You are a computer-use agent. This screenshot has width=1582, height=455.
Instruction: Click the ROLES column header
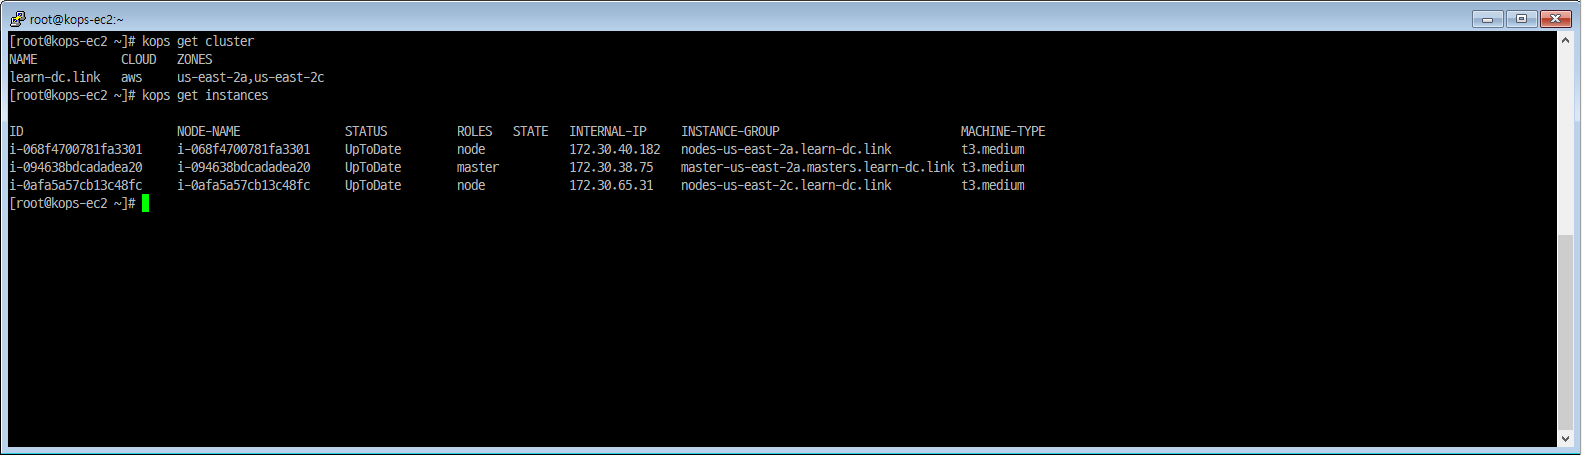(x=475, y=131)
